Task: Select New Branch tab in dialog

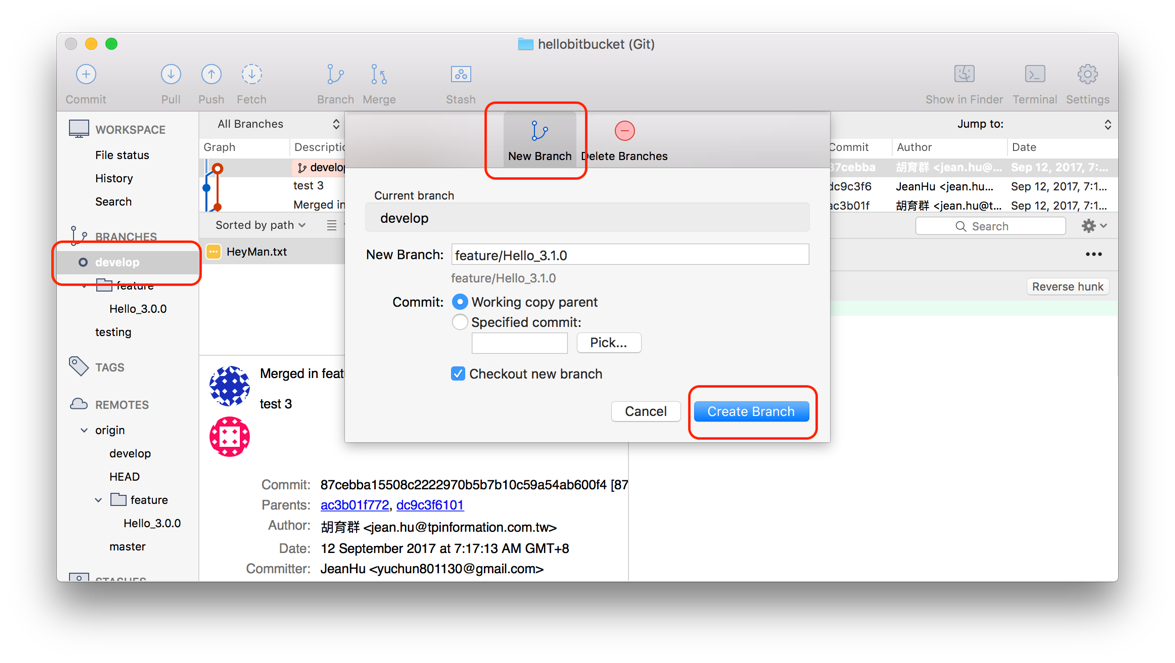Action: pyautogui.click(x=540, y=139)
